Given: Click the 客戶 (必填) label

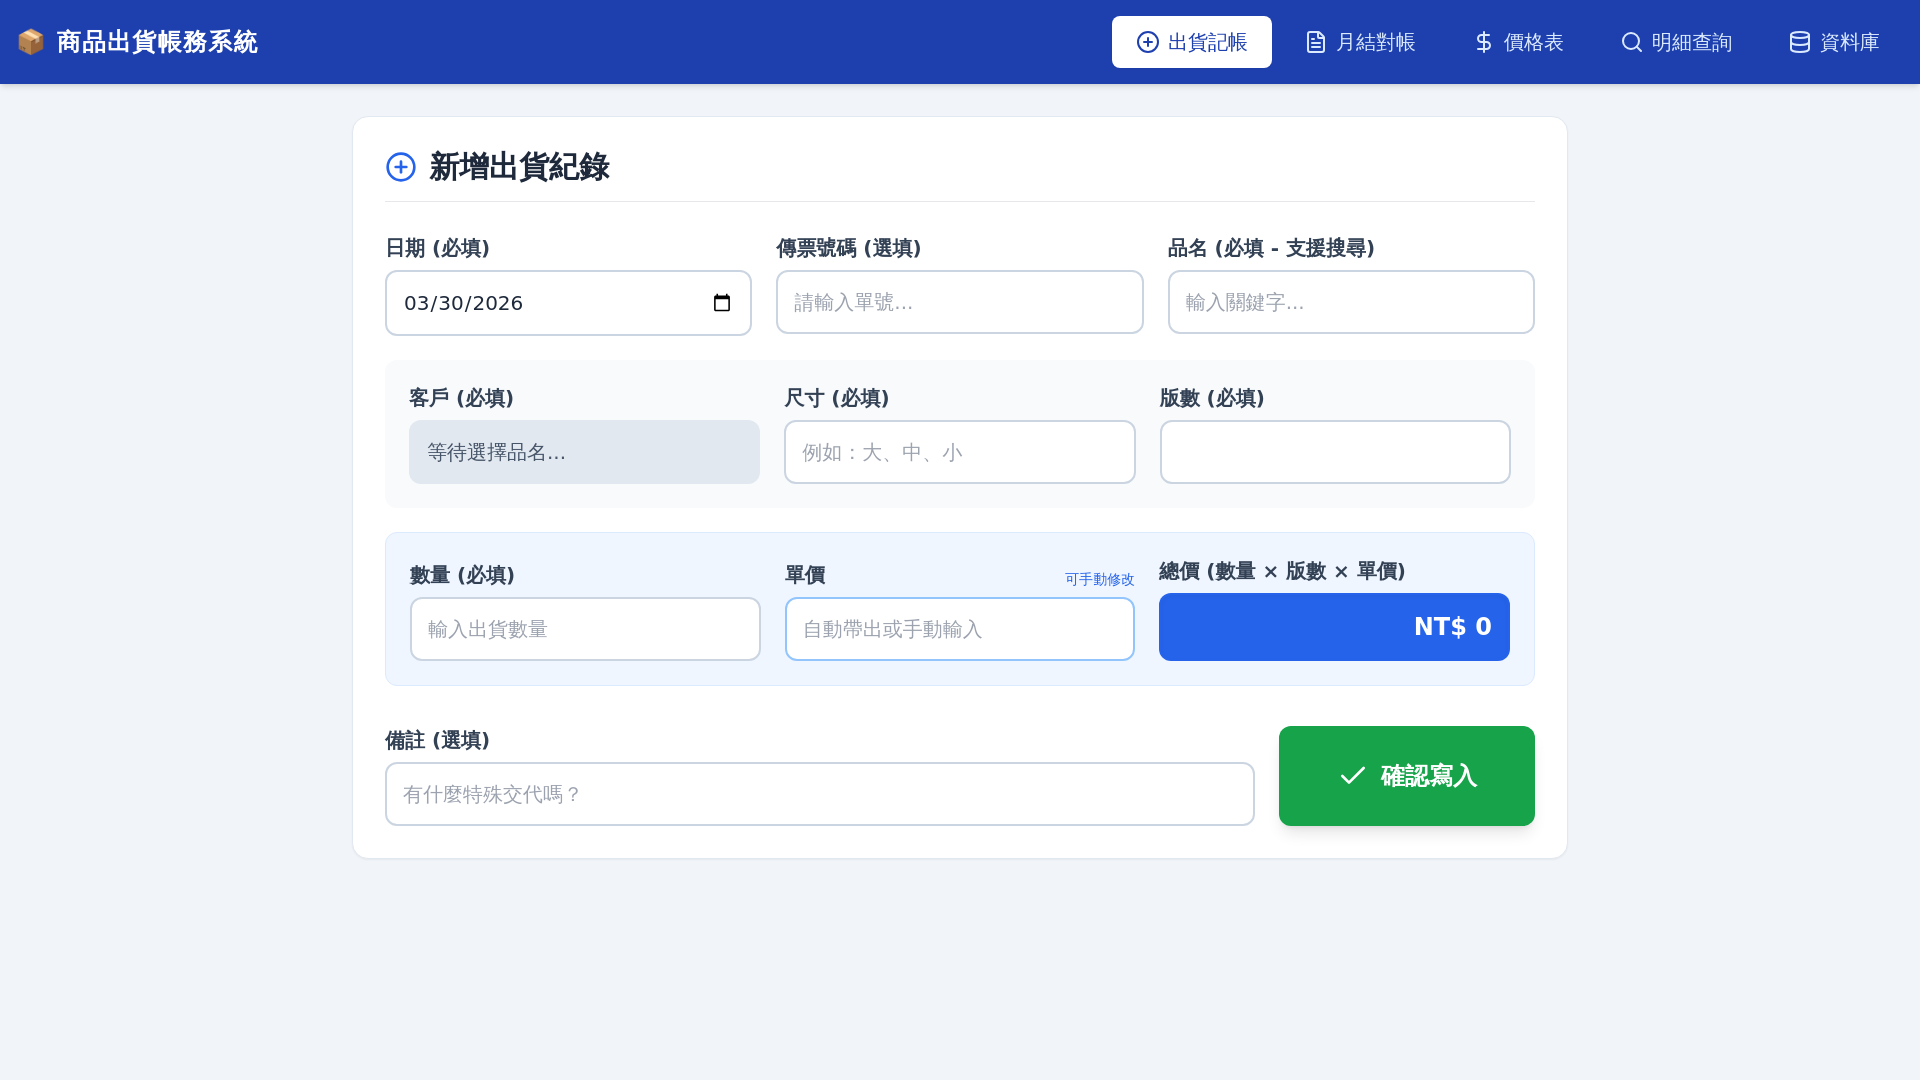Looking at the screenshot, I should (461, 398).
